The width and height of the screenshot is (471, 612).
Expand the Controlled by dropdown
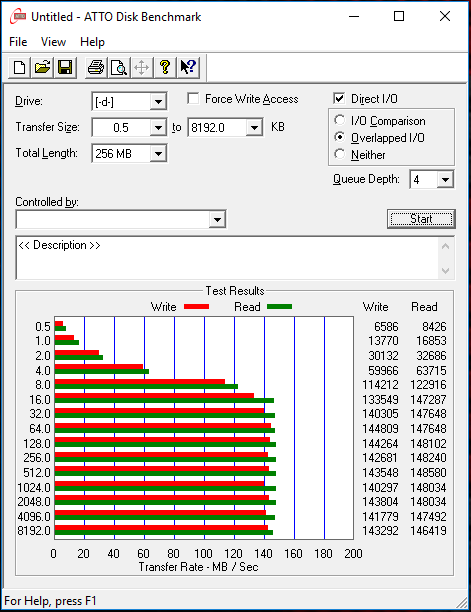217,219
